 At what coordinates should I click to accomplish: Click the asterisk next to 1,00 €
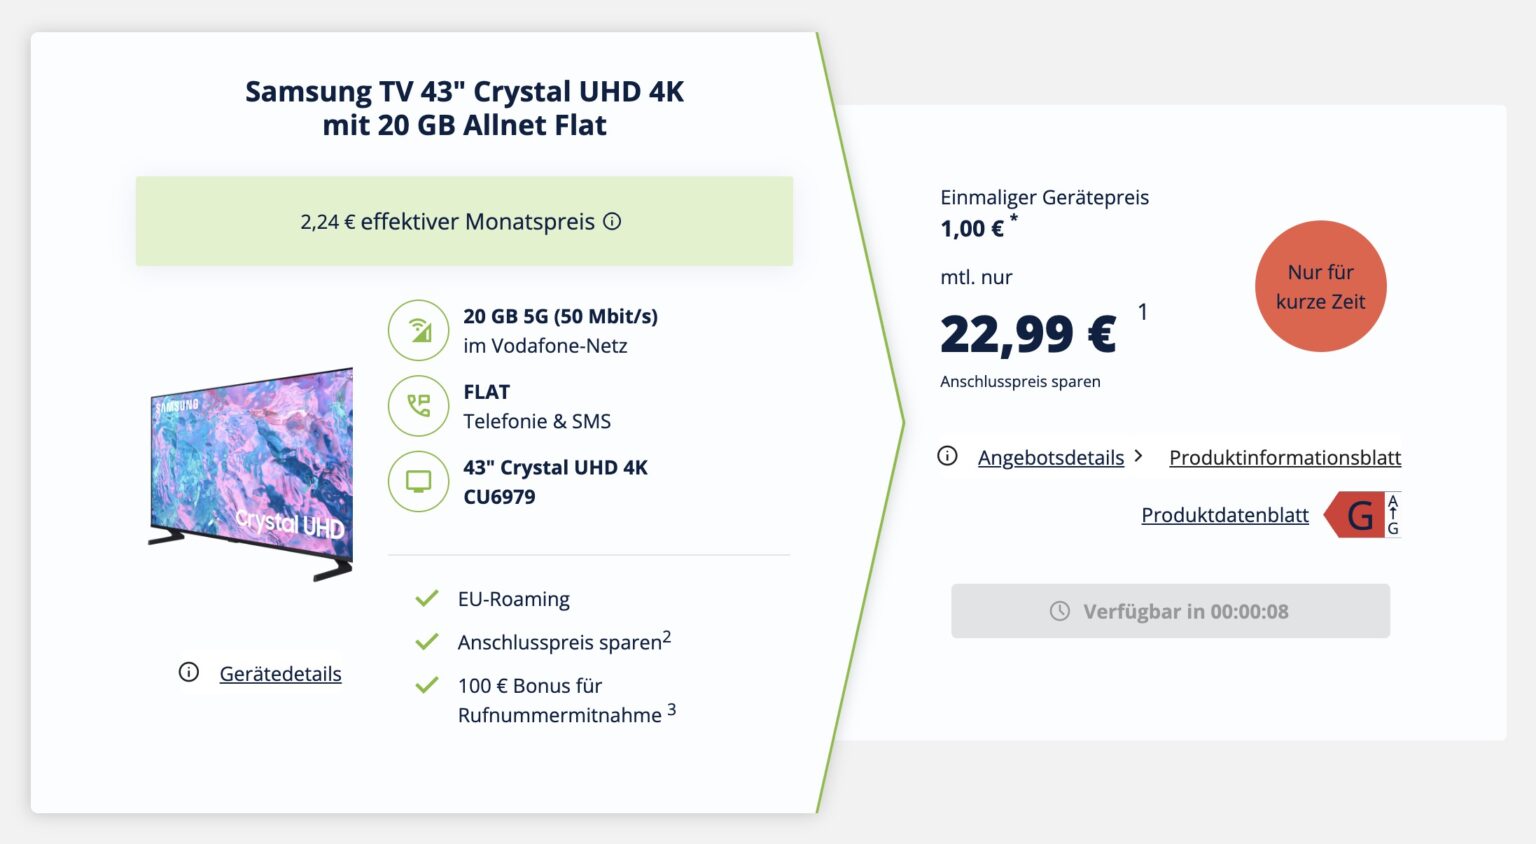click(x=1015, y=217)
